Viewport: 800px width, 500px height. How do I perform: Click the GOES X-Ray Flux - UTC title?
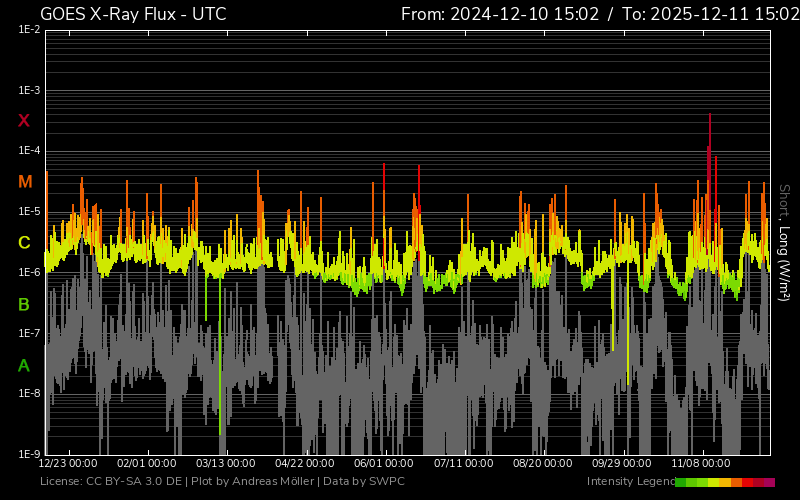(133, 14)
